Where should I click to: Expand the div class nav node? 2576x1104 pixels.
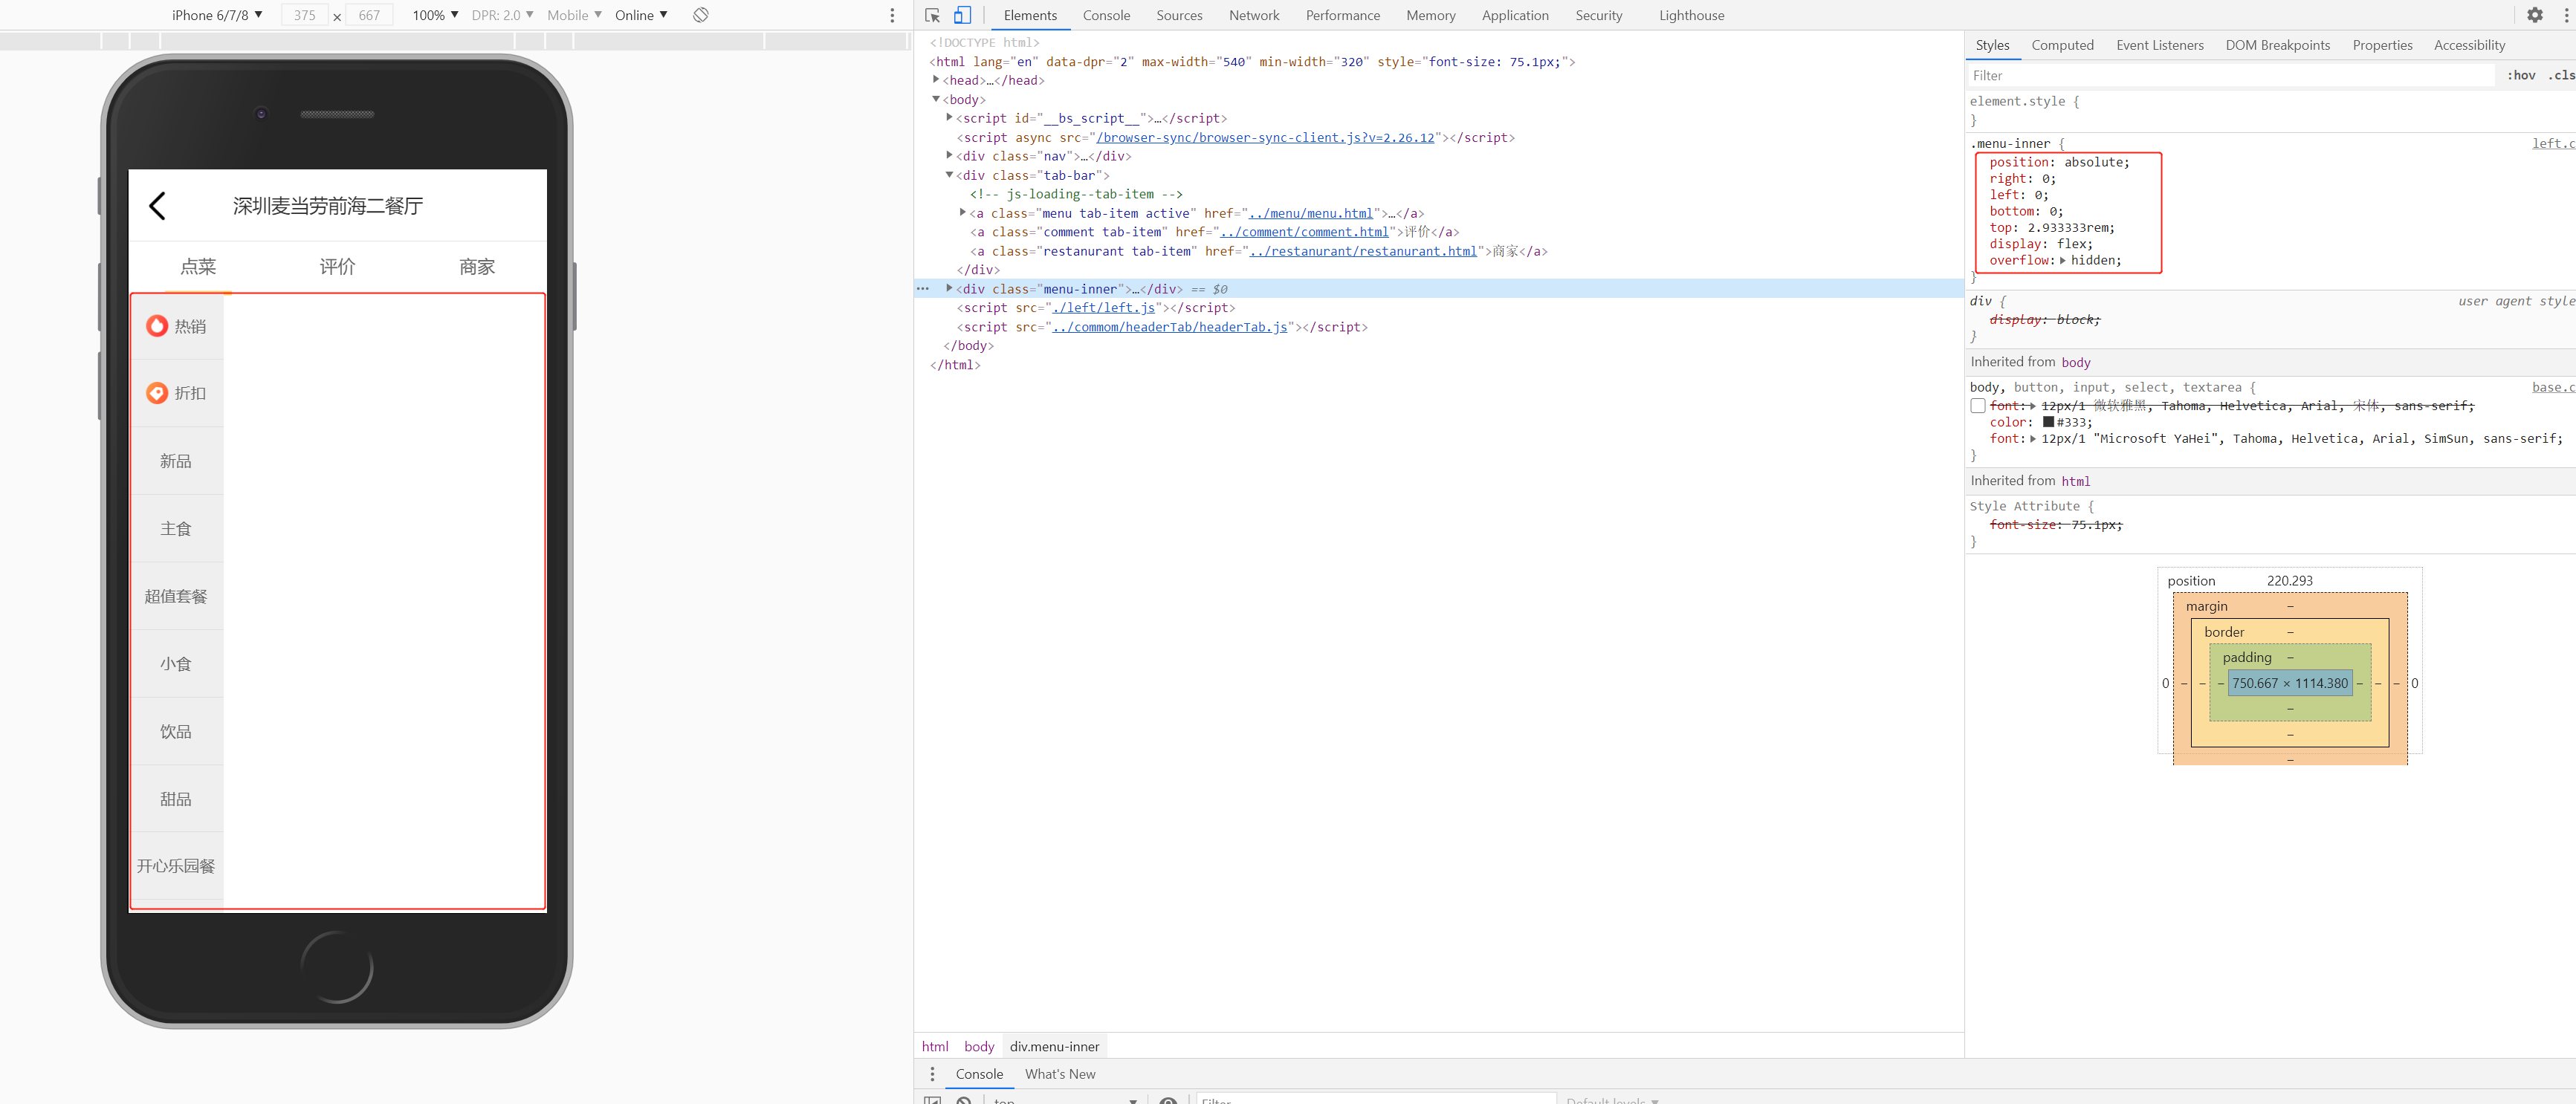pos(949,156)
